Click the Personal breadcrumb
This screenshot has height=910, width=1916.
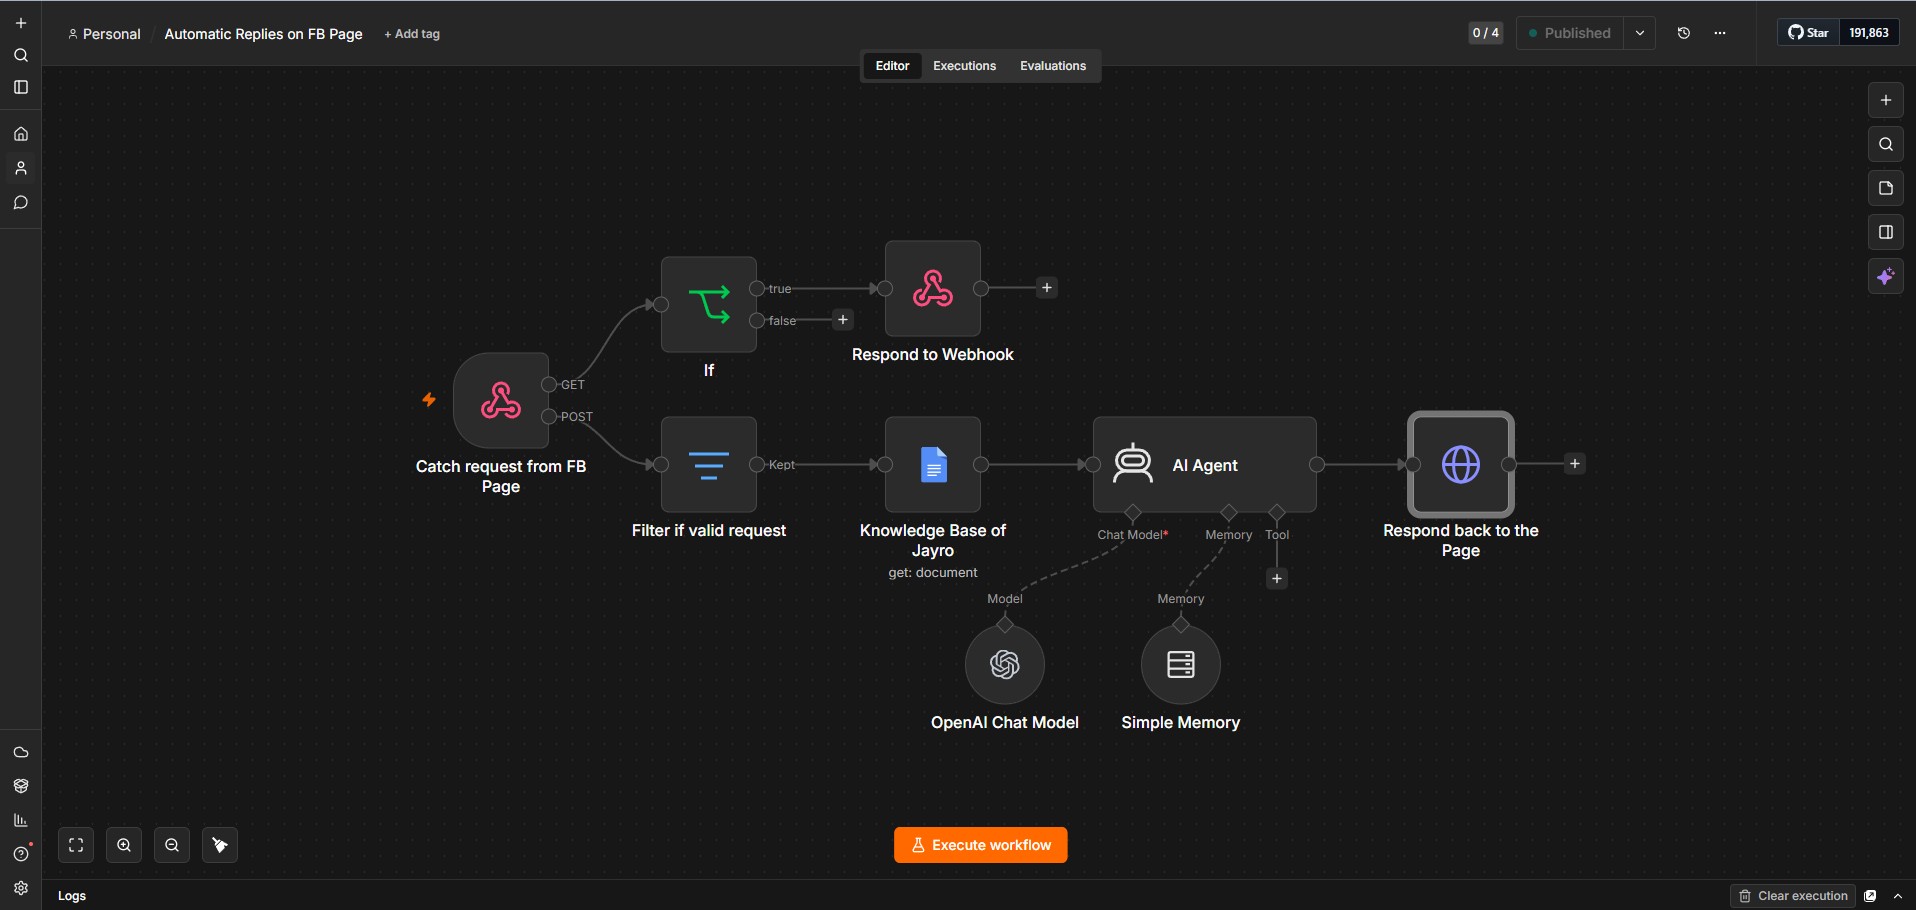[x=104, y=34]
